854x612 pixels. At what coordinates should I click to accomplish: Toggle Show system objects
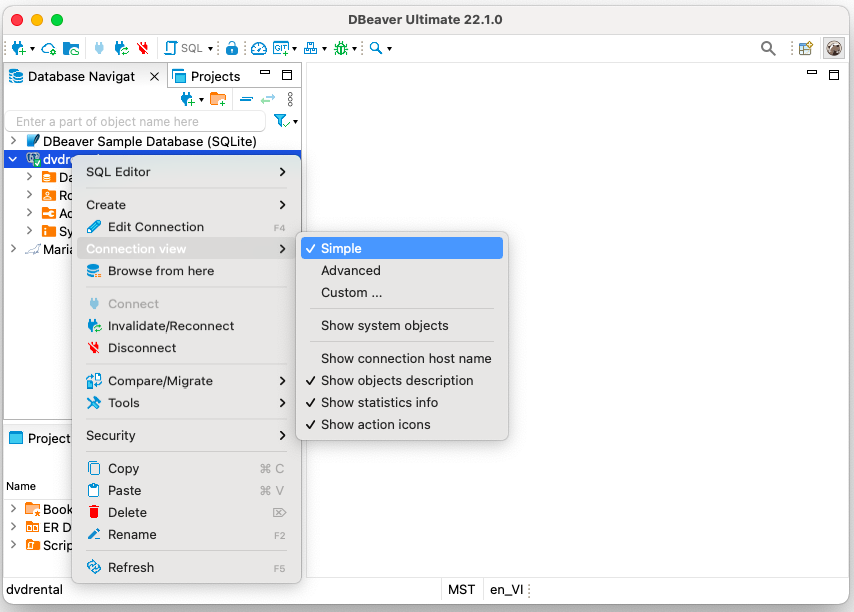[x=402, y=326]
